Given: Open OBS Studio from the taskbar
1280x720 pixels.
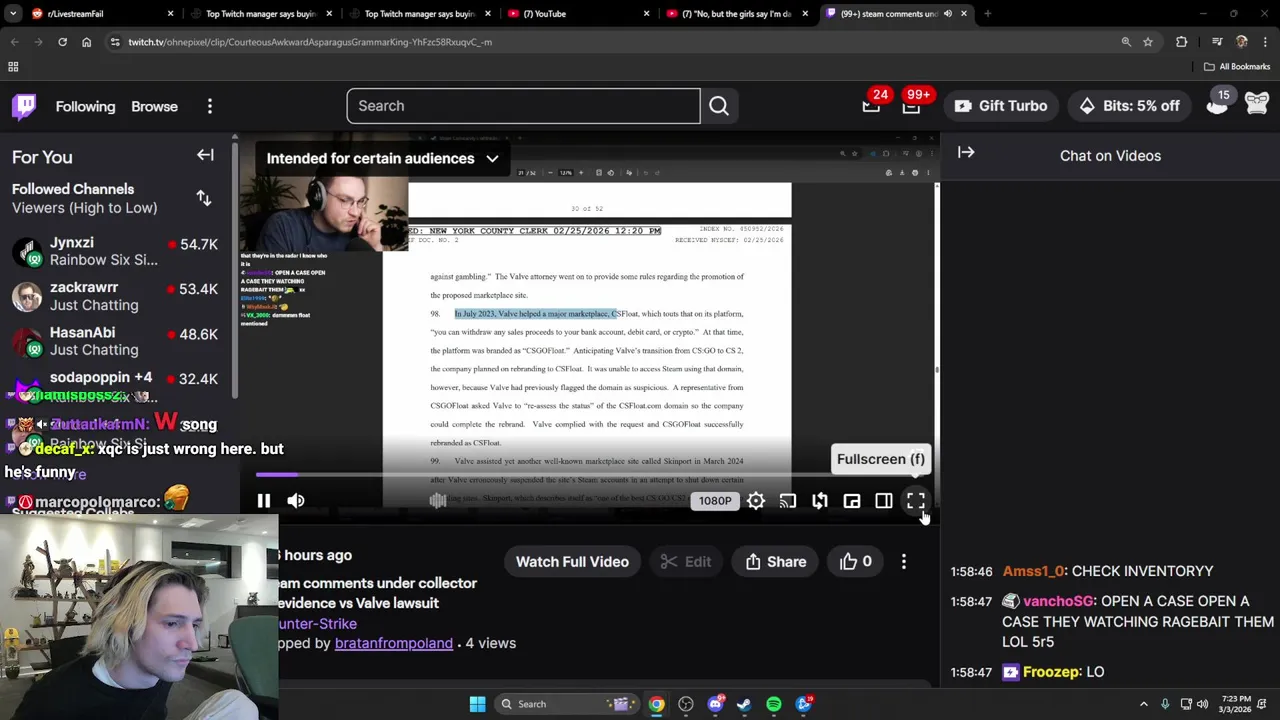Looking at the screenshot, I should tap(686, 704).
